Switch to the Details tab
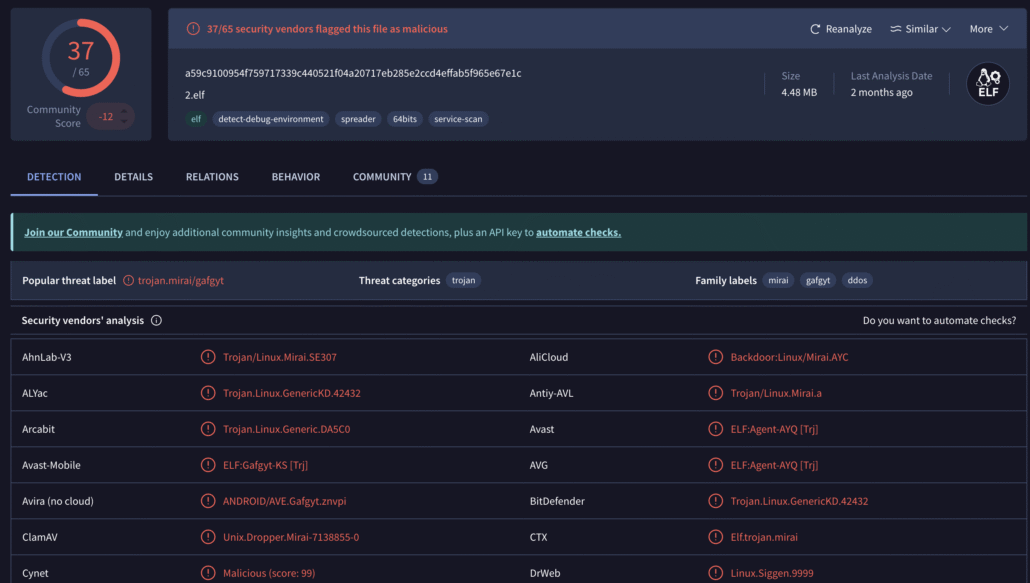This screenshot has height=583, width=1030. point(133,177)
